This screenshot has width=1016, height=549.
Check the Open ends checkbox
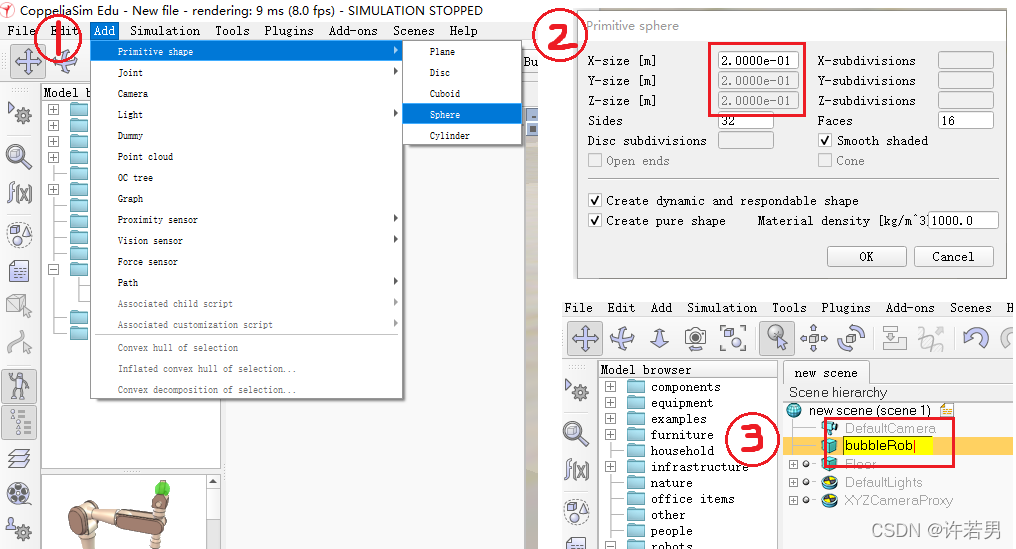click(594, 160)
